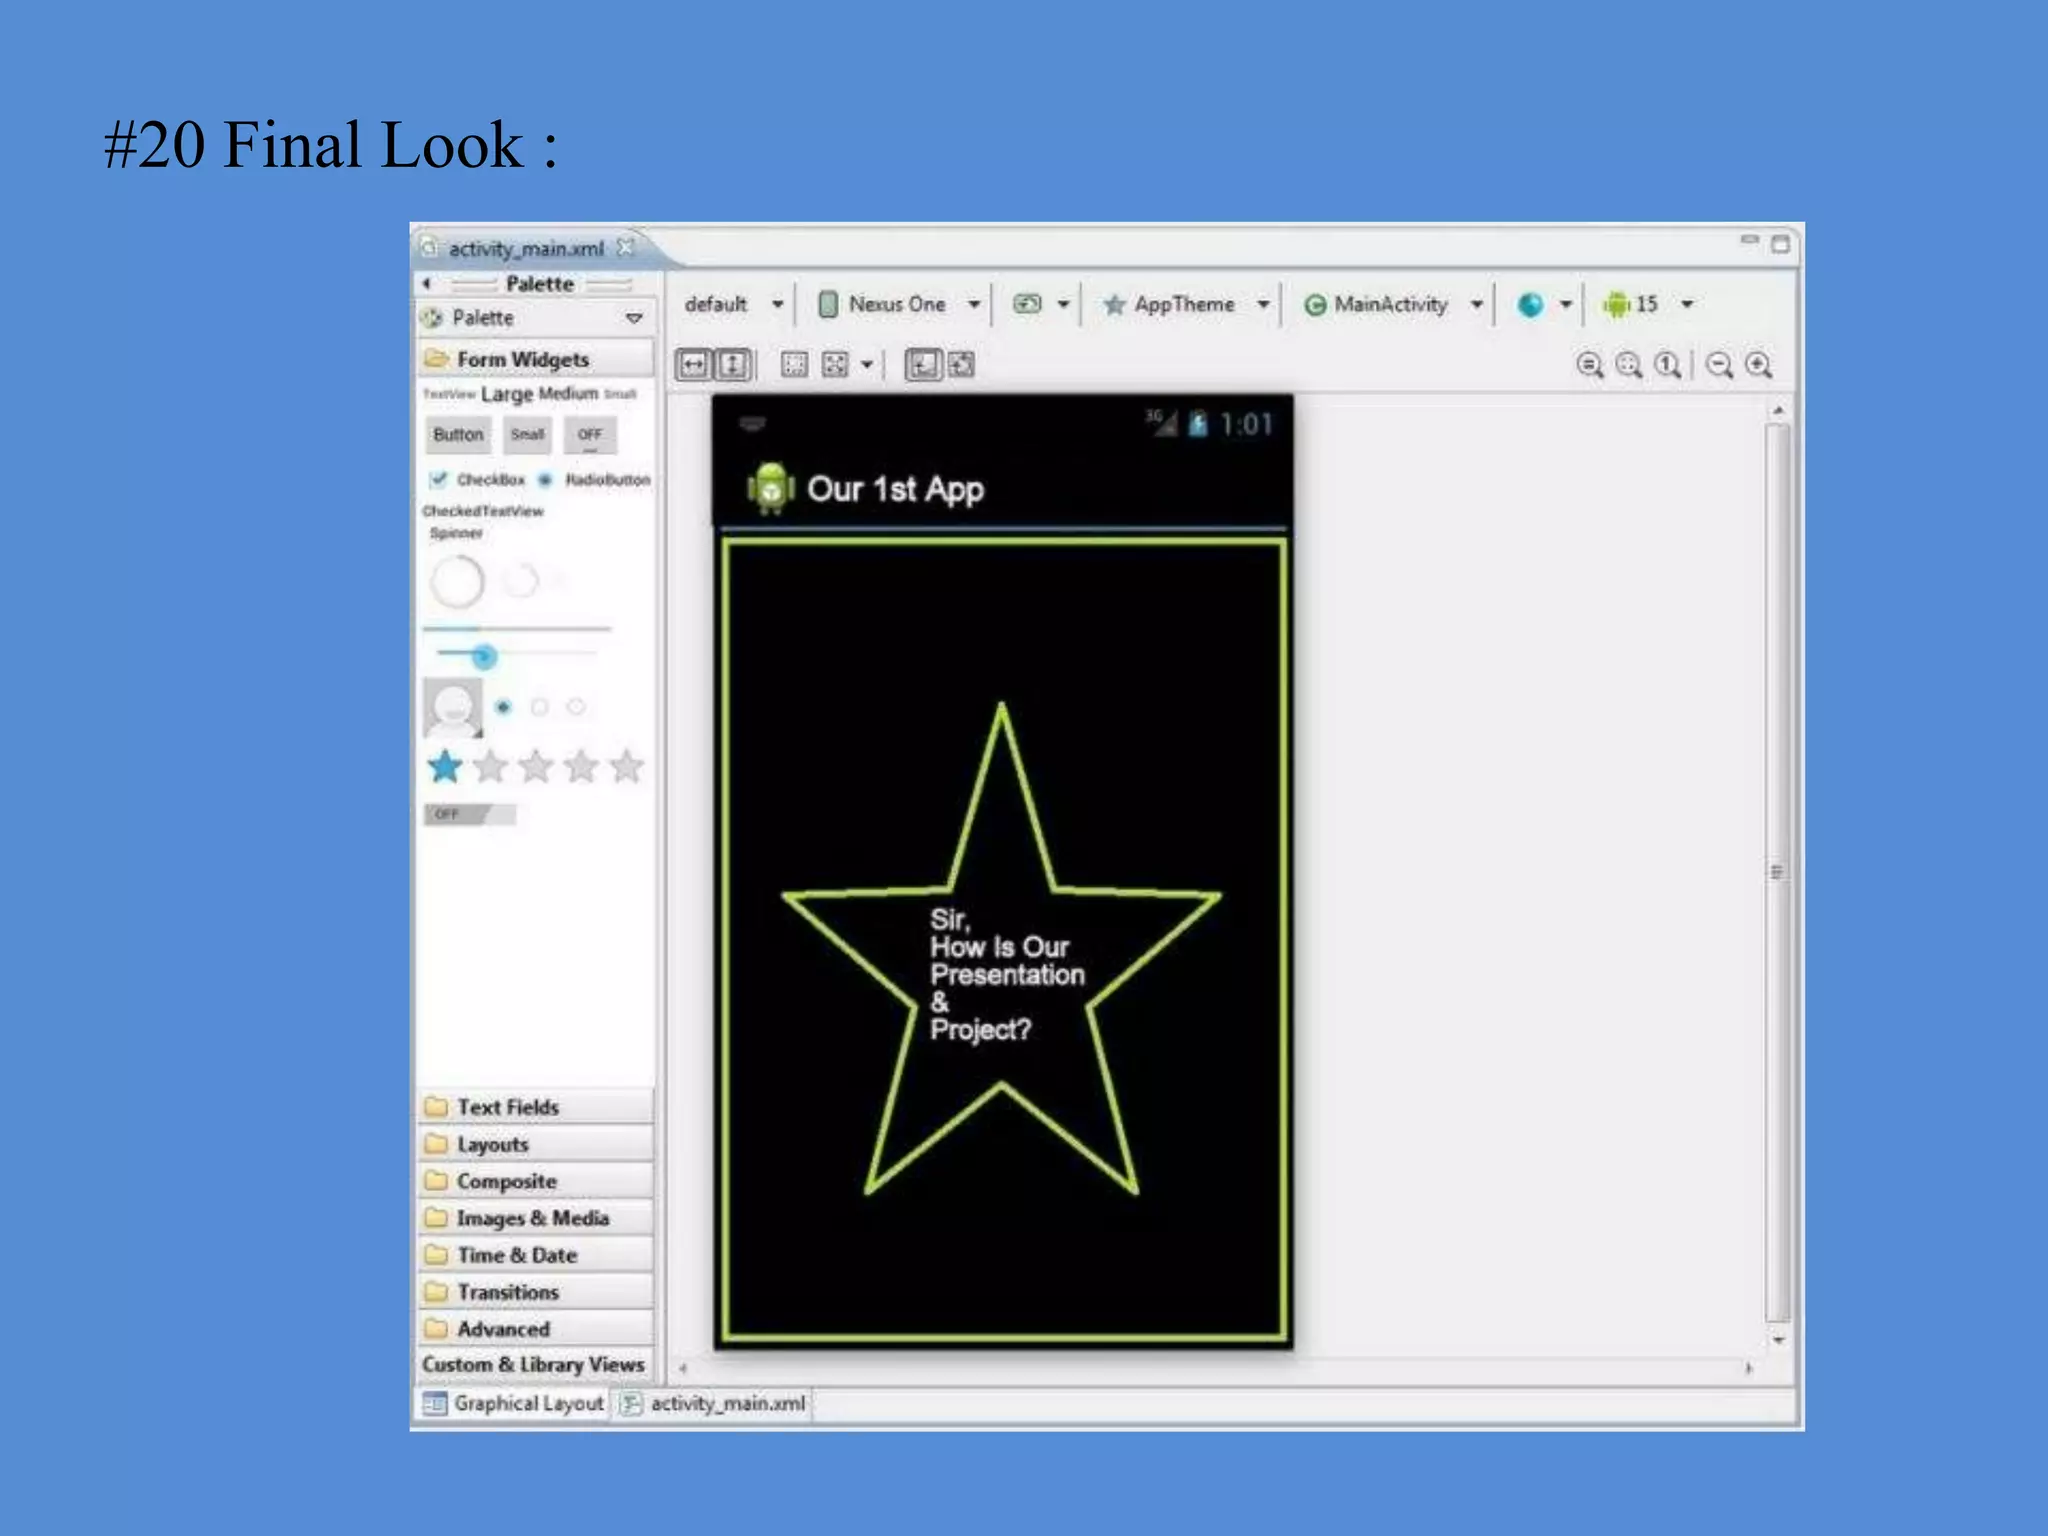The image size is (2048, 1536).
Task: Toggle vertical fill height layout icon
Action: pos(733,365)
